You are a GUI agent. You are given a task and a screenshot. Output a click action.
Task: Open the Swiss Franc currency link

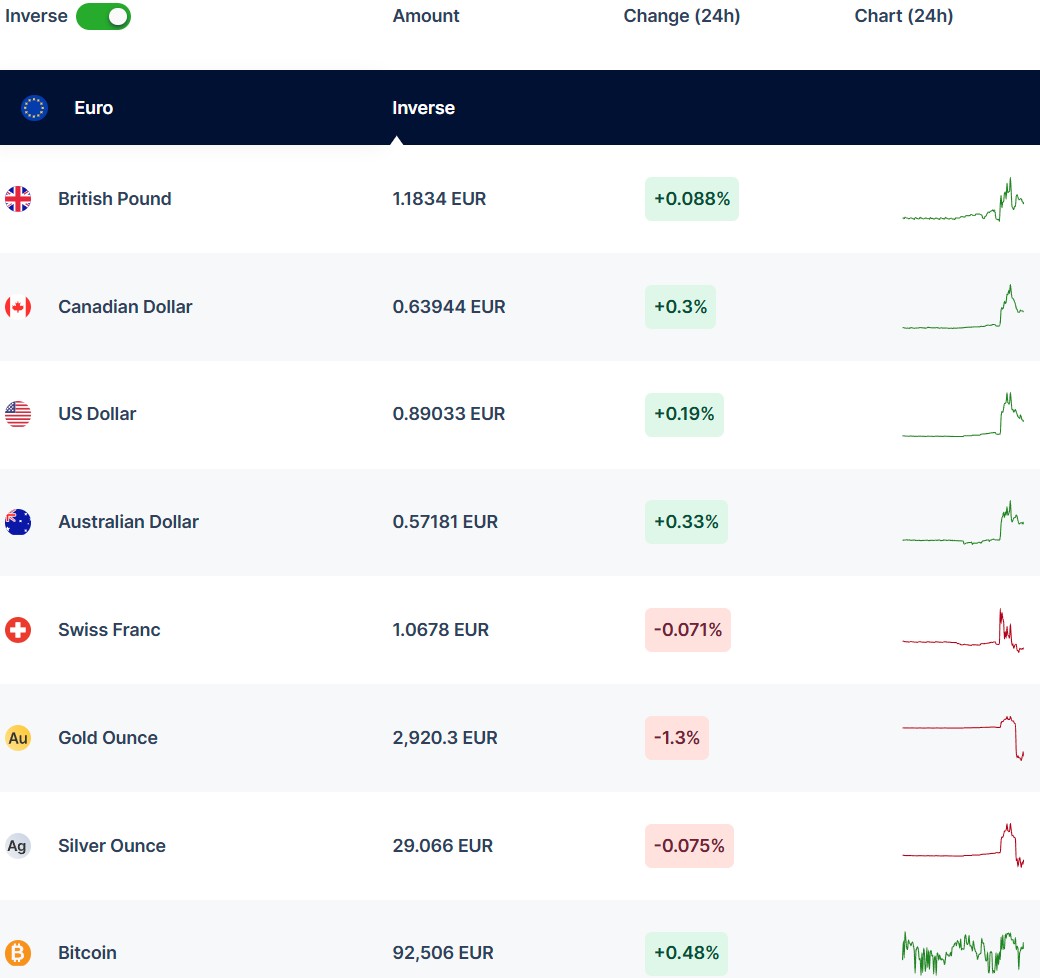tap(109, 630)
